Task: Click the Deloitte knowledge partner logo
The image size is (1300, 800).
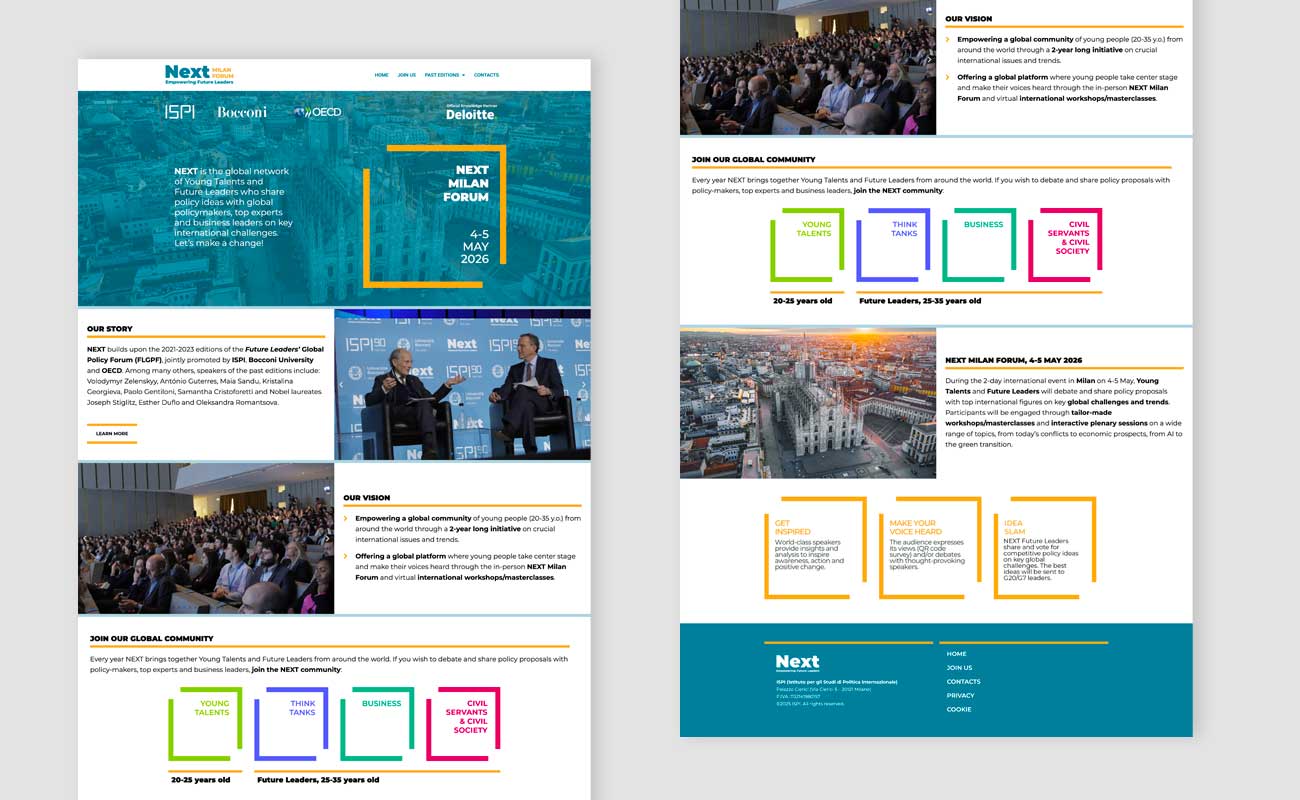Action: [x=470, y=112]
